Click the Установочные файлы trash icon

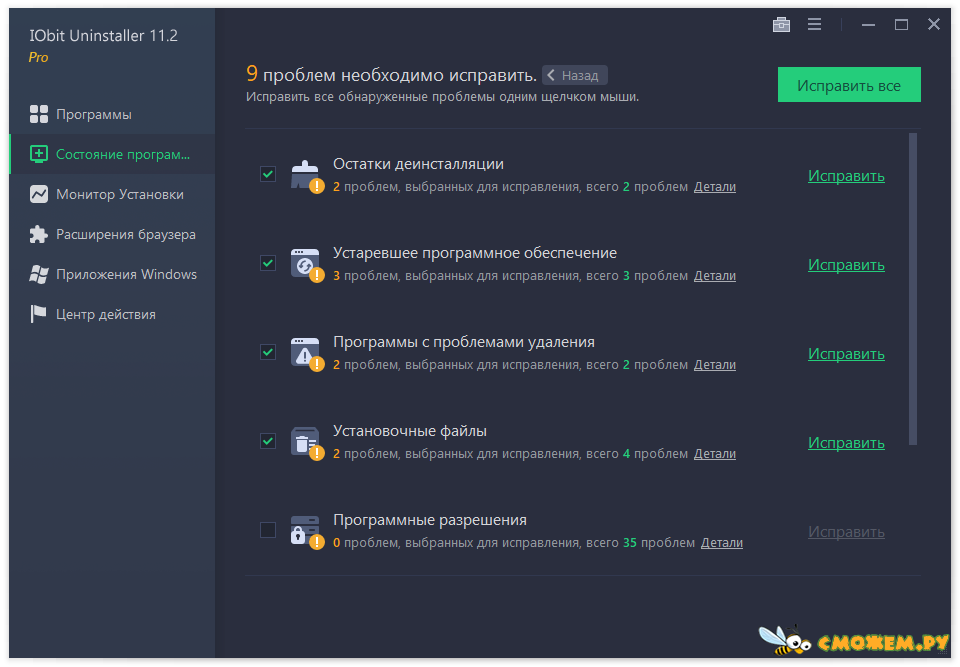click(x=306, y=443)
